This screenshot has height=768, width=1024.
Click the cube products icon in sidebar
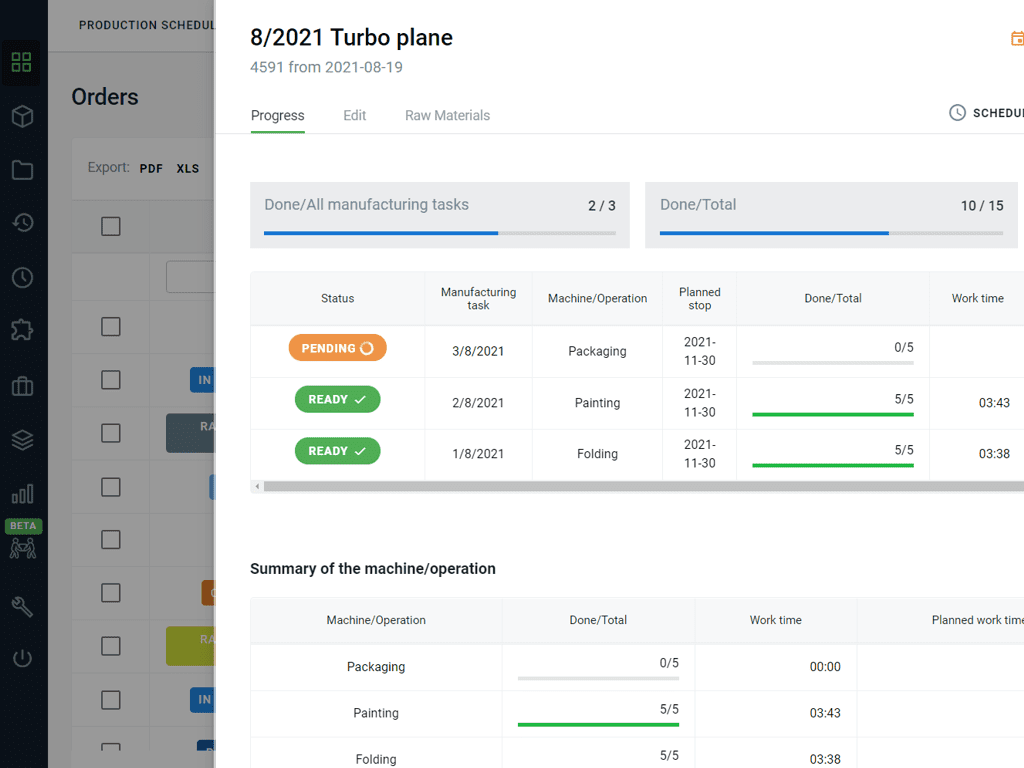(22, 117)
